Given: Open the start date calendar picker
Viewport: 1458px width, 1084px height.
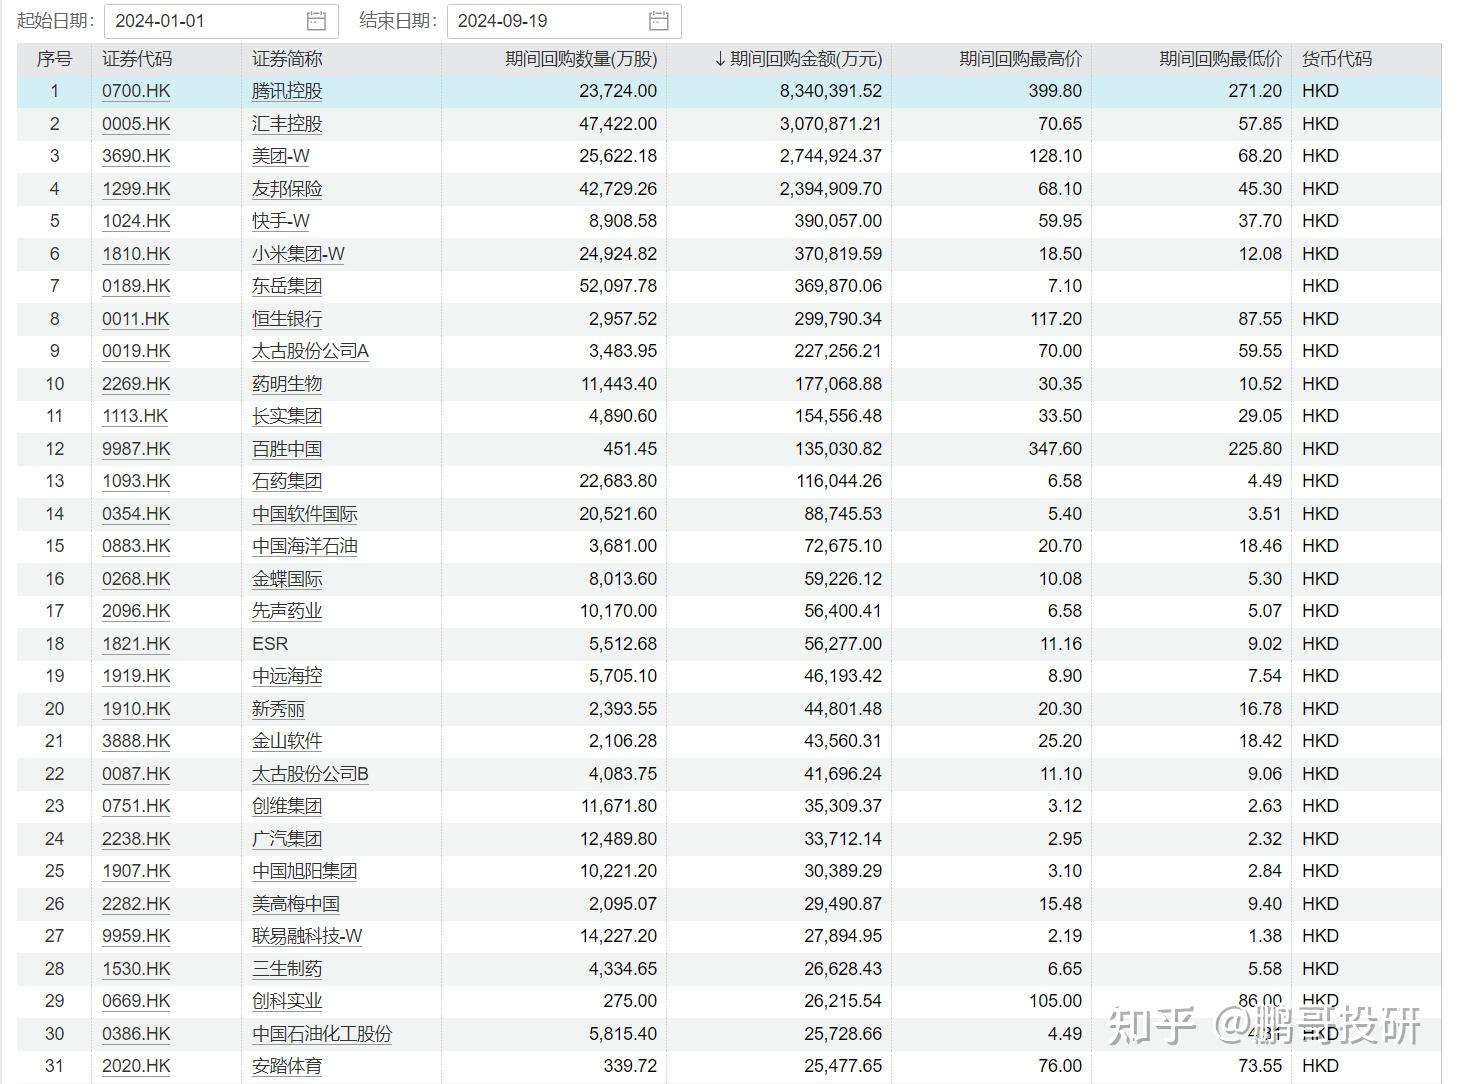Looking at the screenshot, I should click(316, 20).
